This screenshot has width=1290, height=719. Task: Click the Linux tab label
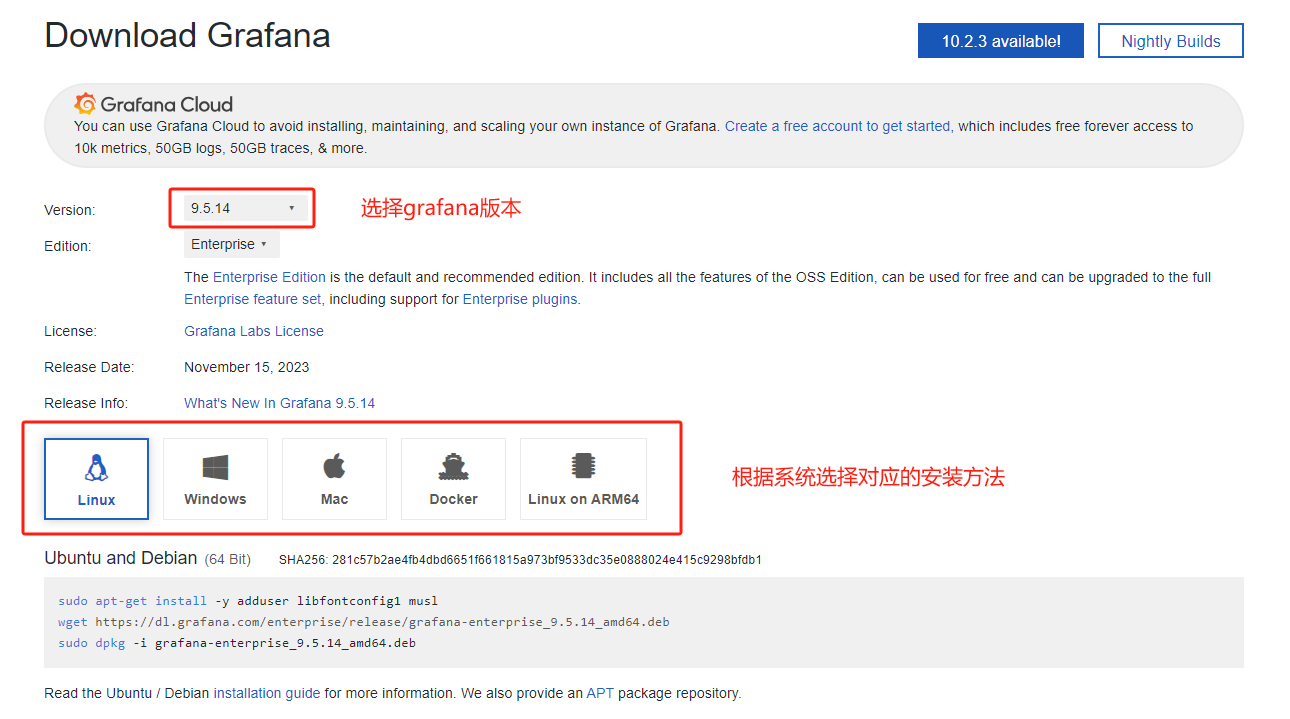click(x=96, y=500)
